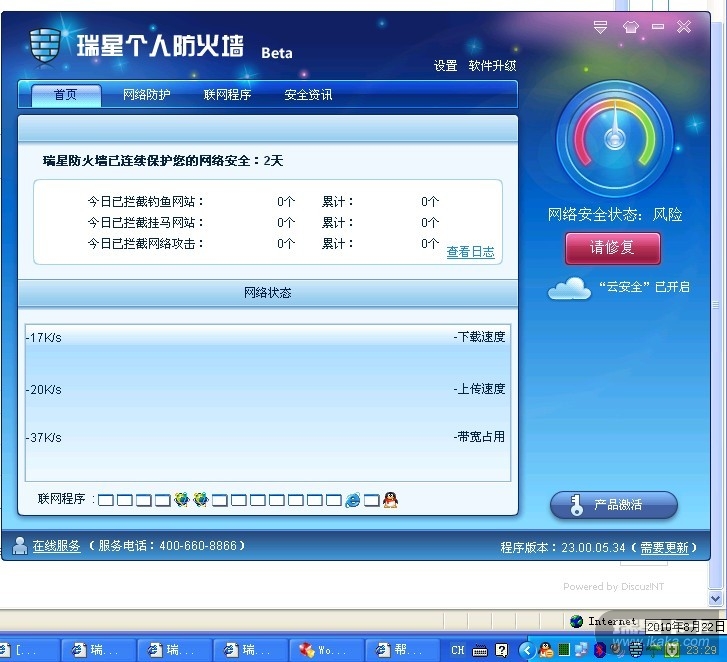Viewport: 727px width, 662px height.
Task: Click the browser scrollbar down arrow behind the firewall
Action: pos(715,598)
